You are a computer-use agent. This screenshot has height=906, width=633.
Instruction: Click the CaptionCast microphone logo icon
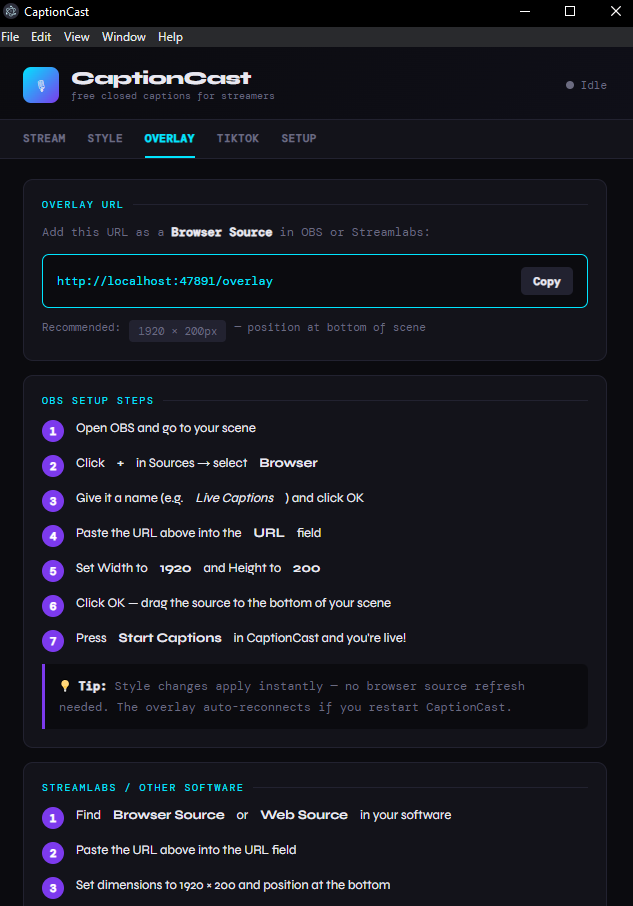tap(41, 85)
